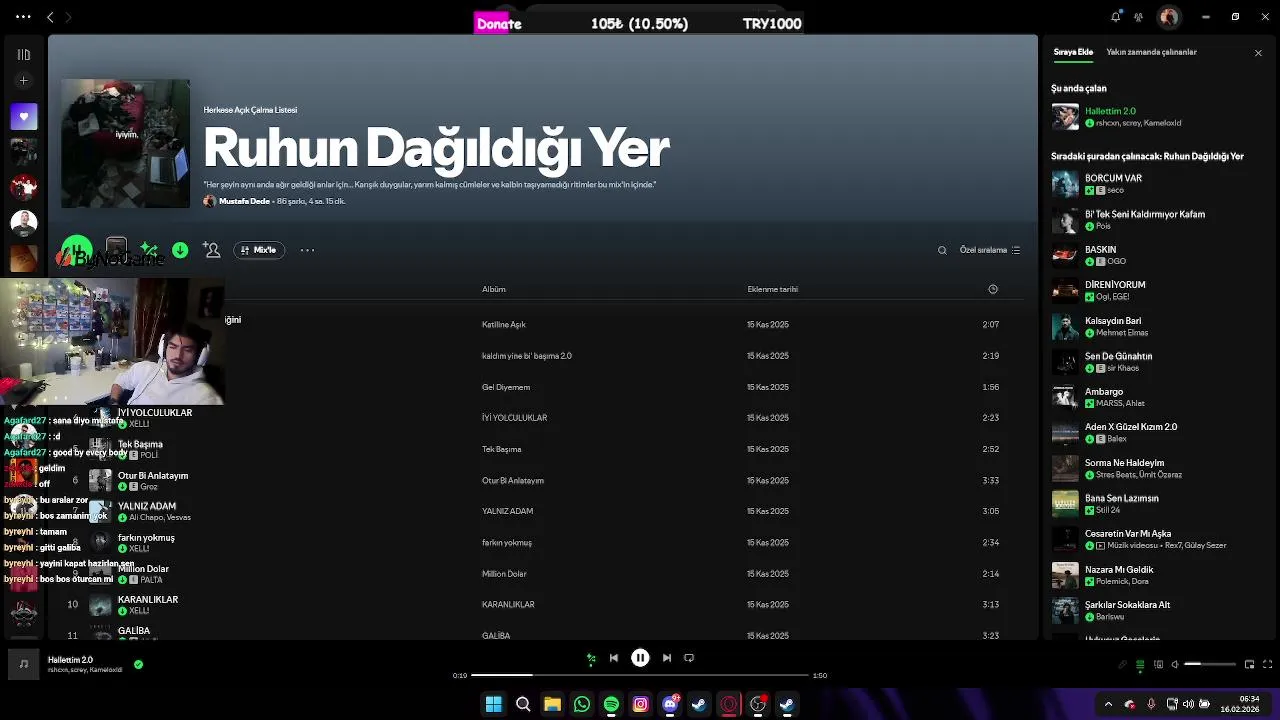Skip to next track
This screenshot has height=720, width=1280.
(x=666, y=658)
